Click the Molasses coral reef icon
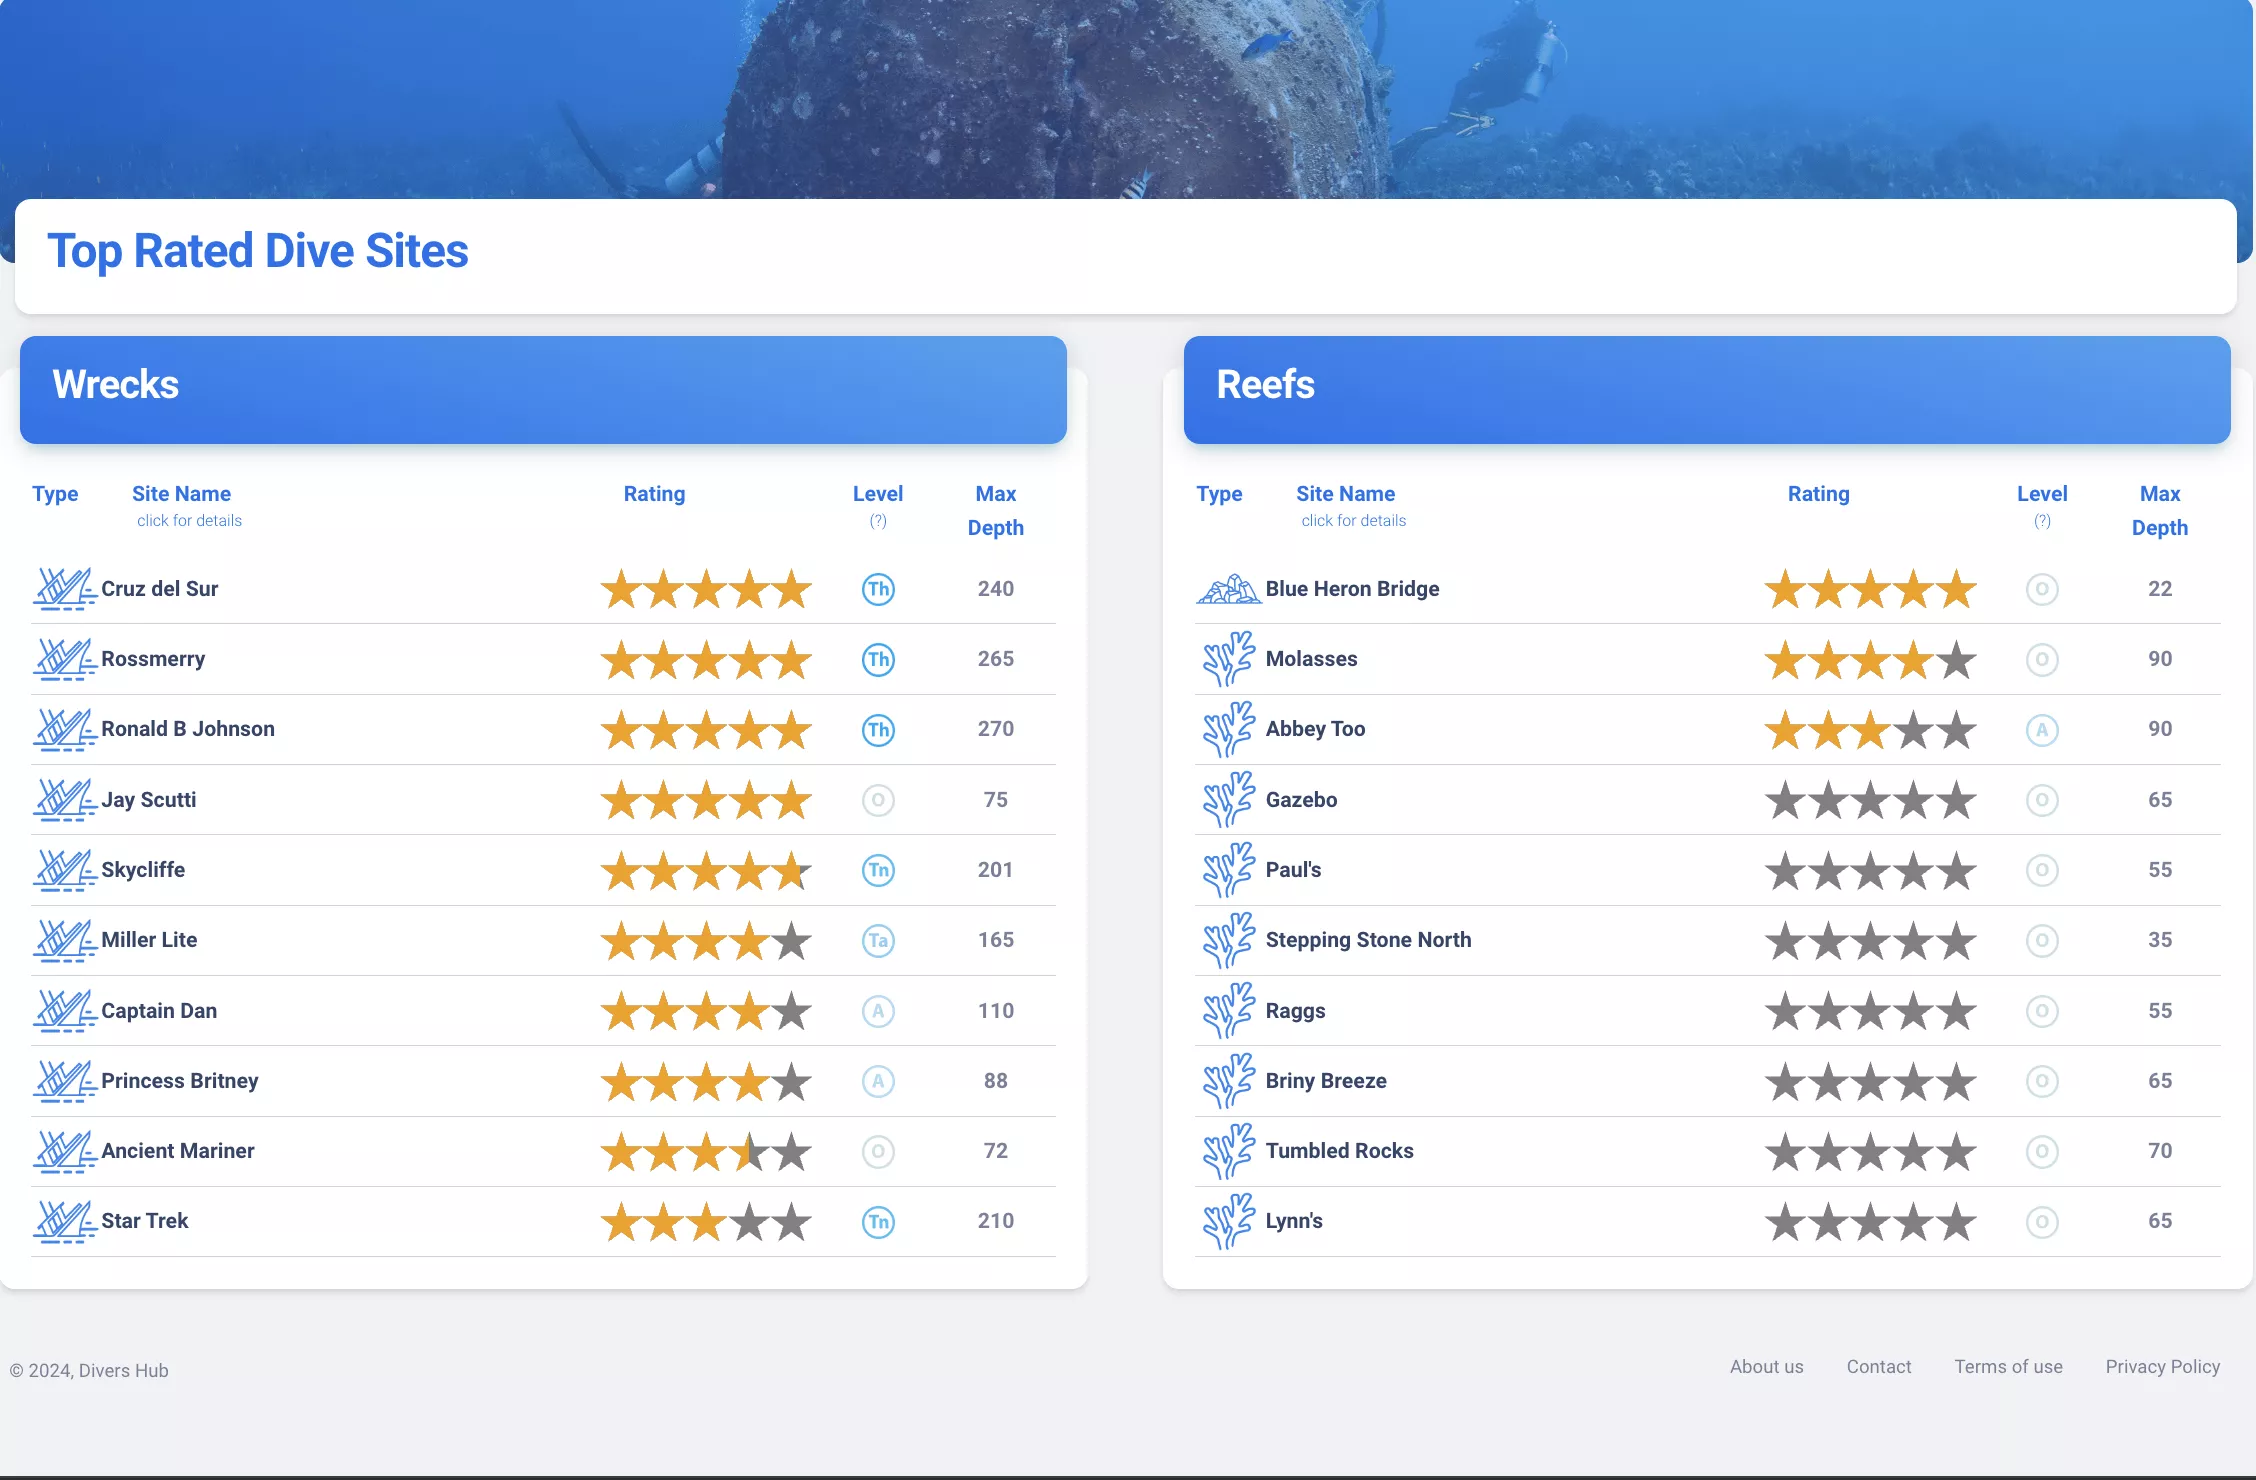This screenshot has height=1480, width=2256. 1229,659
